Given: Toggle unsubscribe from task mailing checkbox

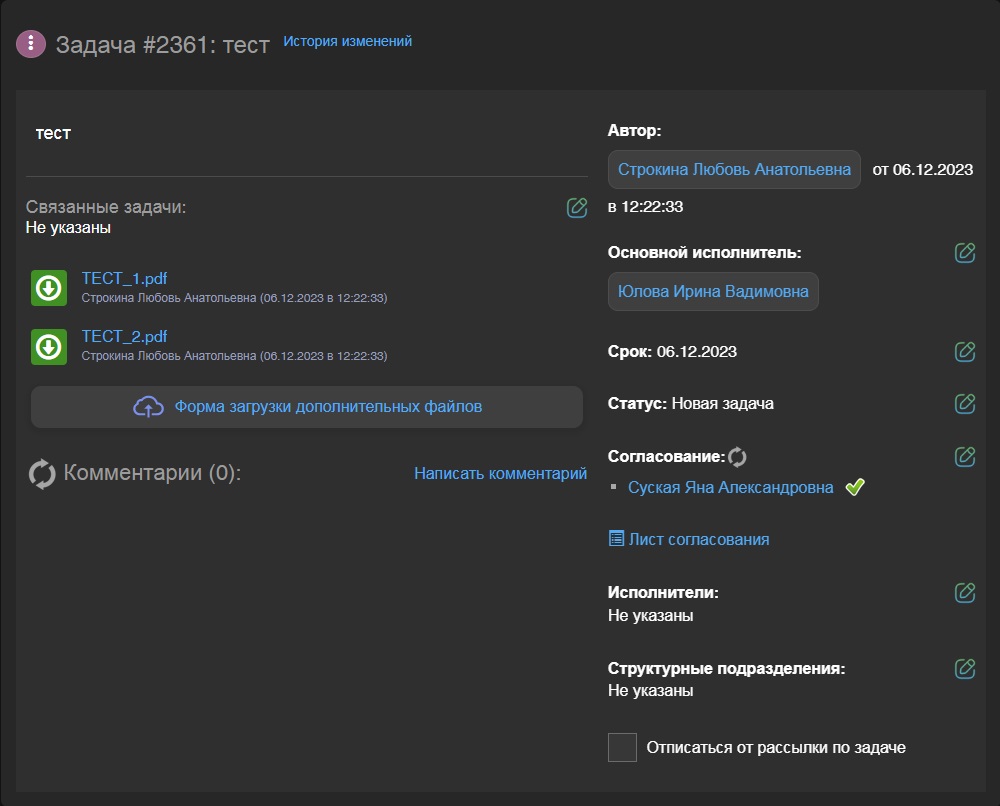Looking at the screenshot, I should click(x=622, y=747).
